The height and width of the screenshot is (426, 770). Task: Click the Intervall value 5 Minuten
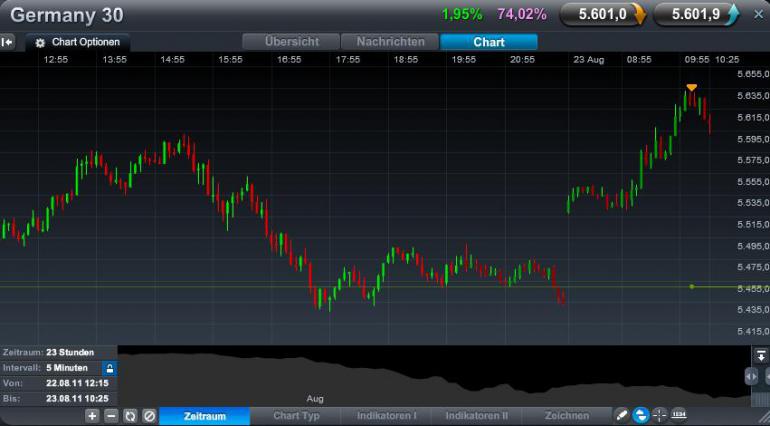pos(67,368)
